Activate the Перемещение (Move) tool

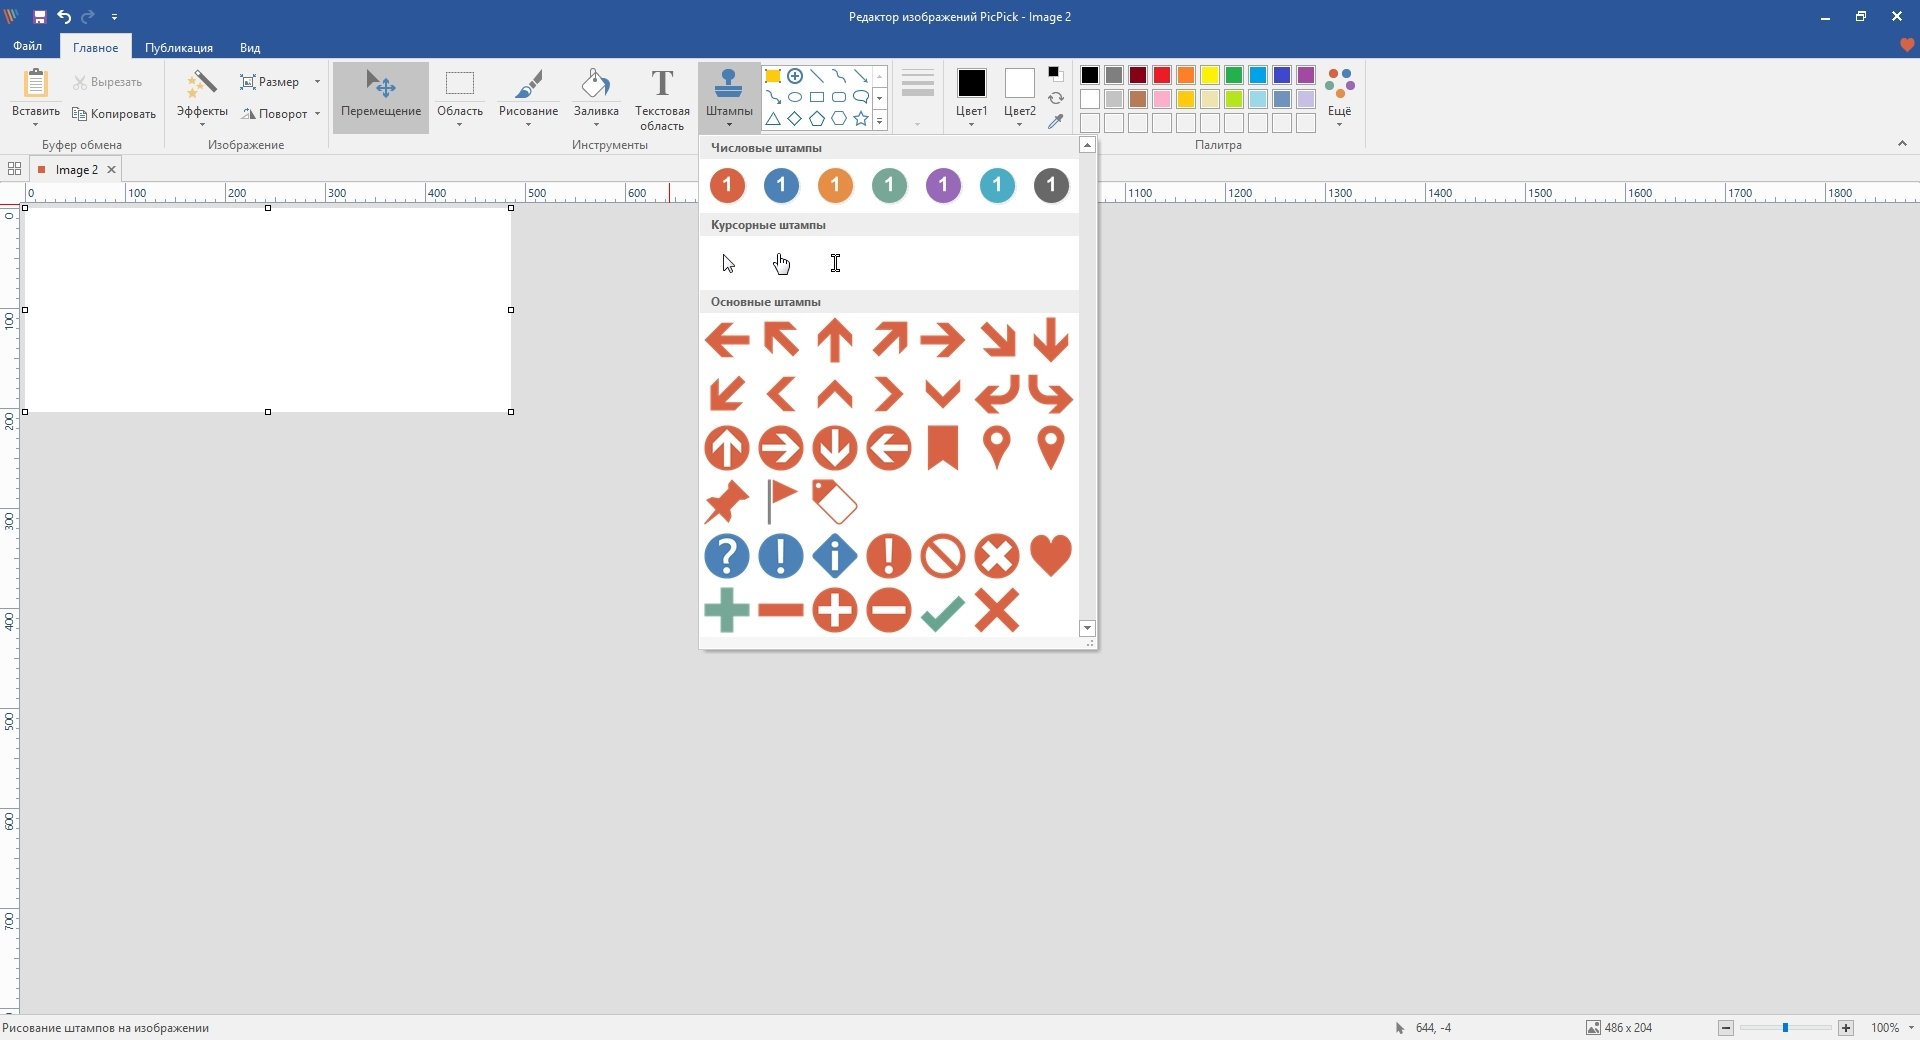[381, 95]
